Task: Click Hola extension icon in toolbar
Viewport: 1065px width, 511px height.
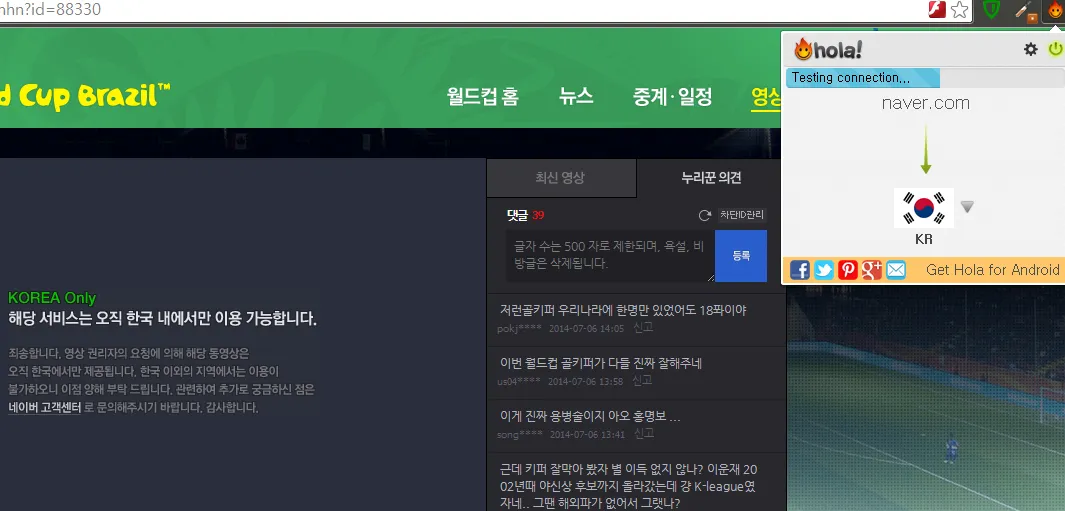Action: [1054, 10]
